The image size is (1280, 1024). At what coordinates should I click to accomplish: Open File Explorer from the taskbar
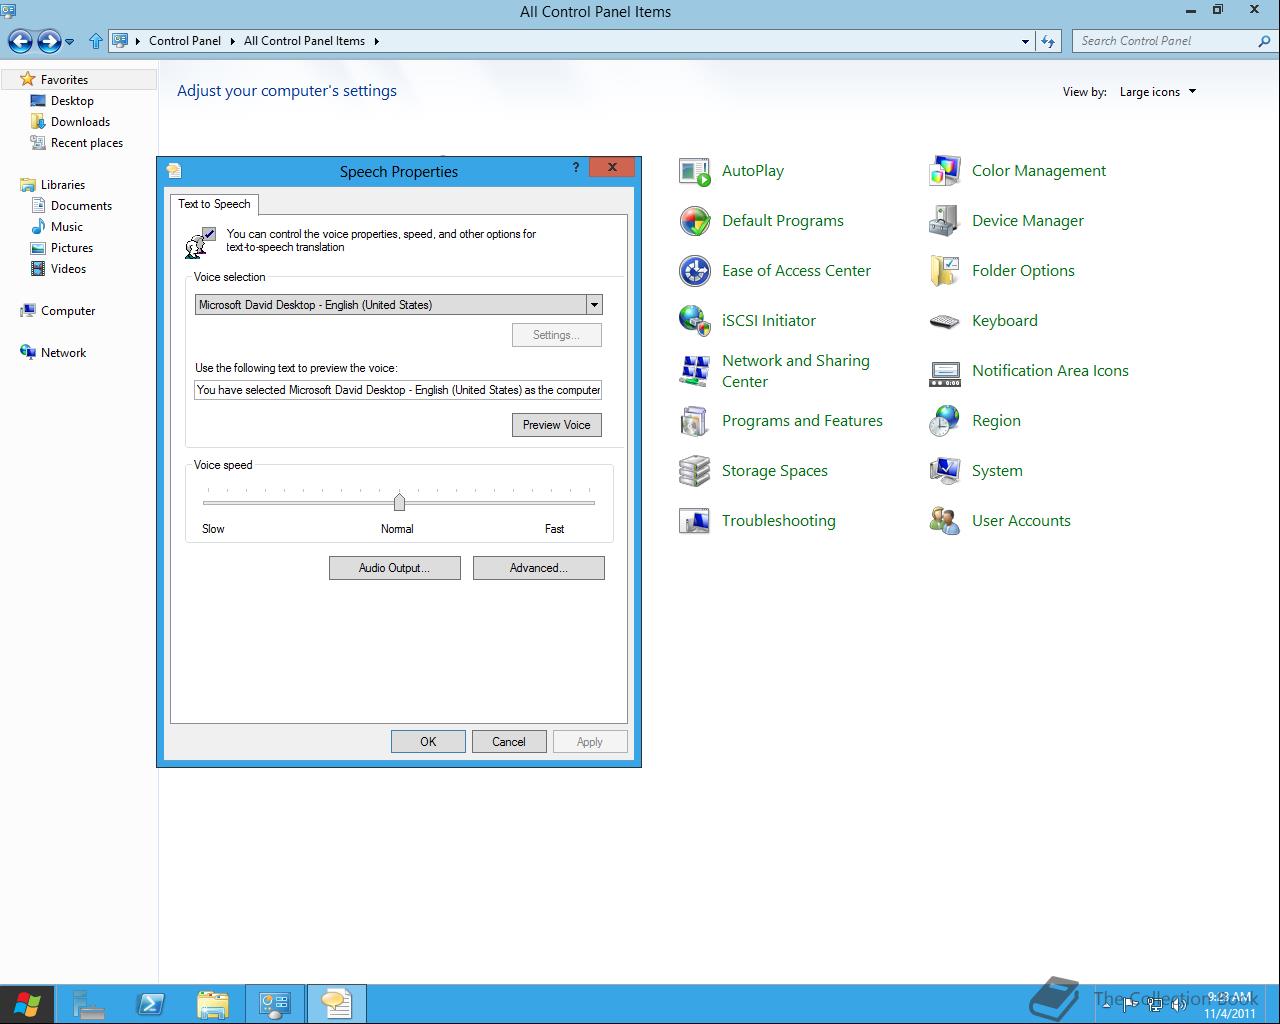coord(213,1004)
